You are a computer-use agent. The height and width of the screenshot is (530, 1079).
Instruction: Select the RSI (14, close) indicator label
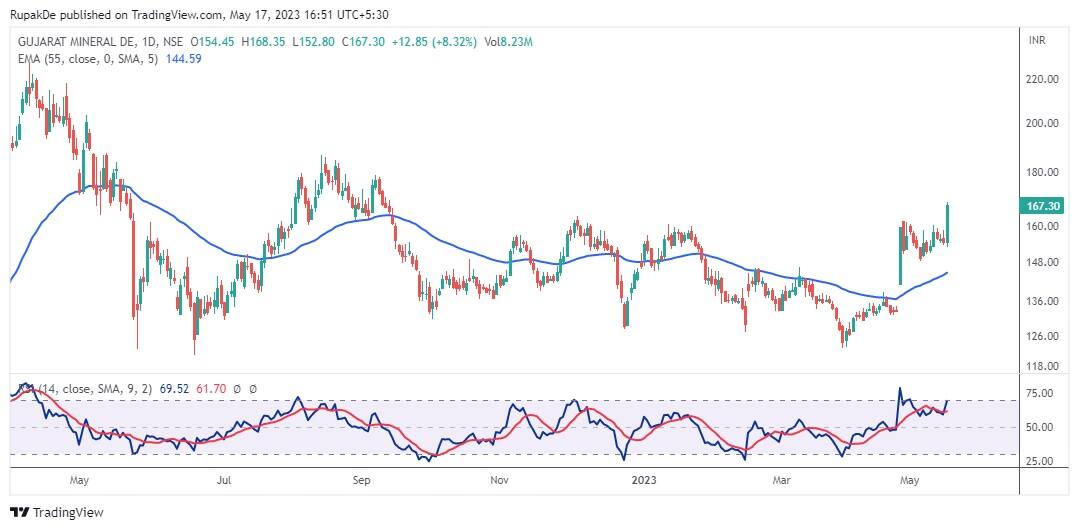pyautogui.click(x=70, y=388)
